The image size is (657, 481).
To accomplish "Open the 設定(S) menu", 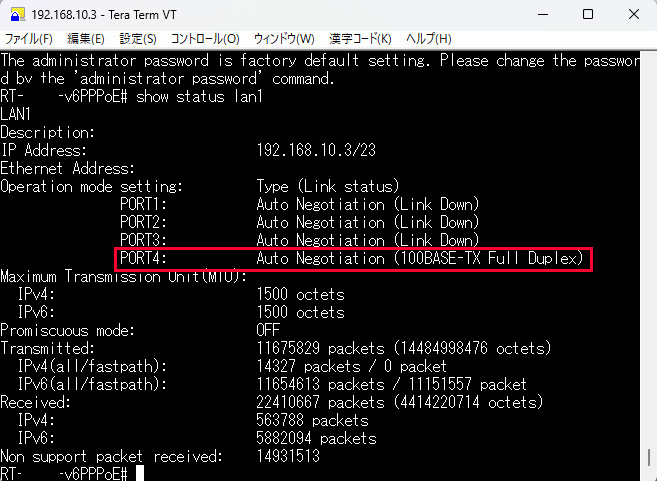I will [x=138, y=39].
